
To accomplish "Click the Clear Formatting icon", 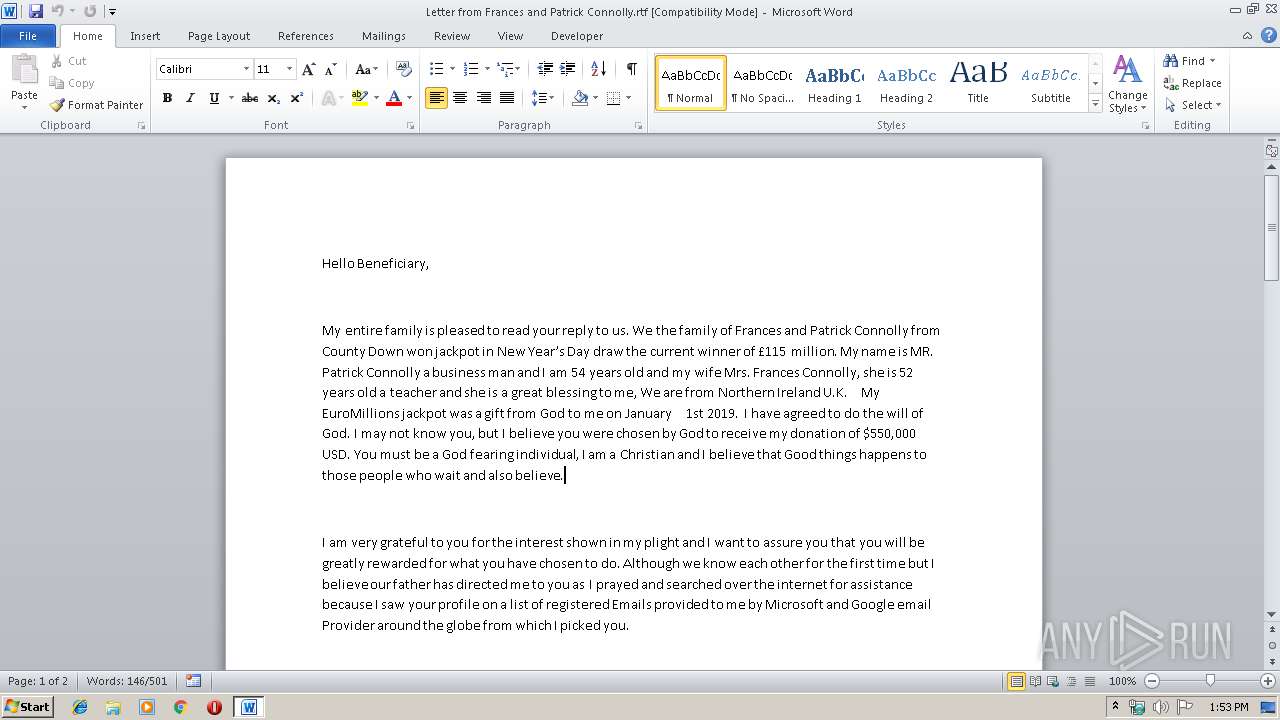I will pyautogui.click(x=403, y=69).
